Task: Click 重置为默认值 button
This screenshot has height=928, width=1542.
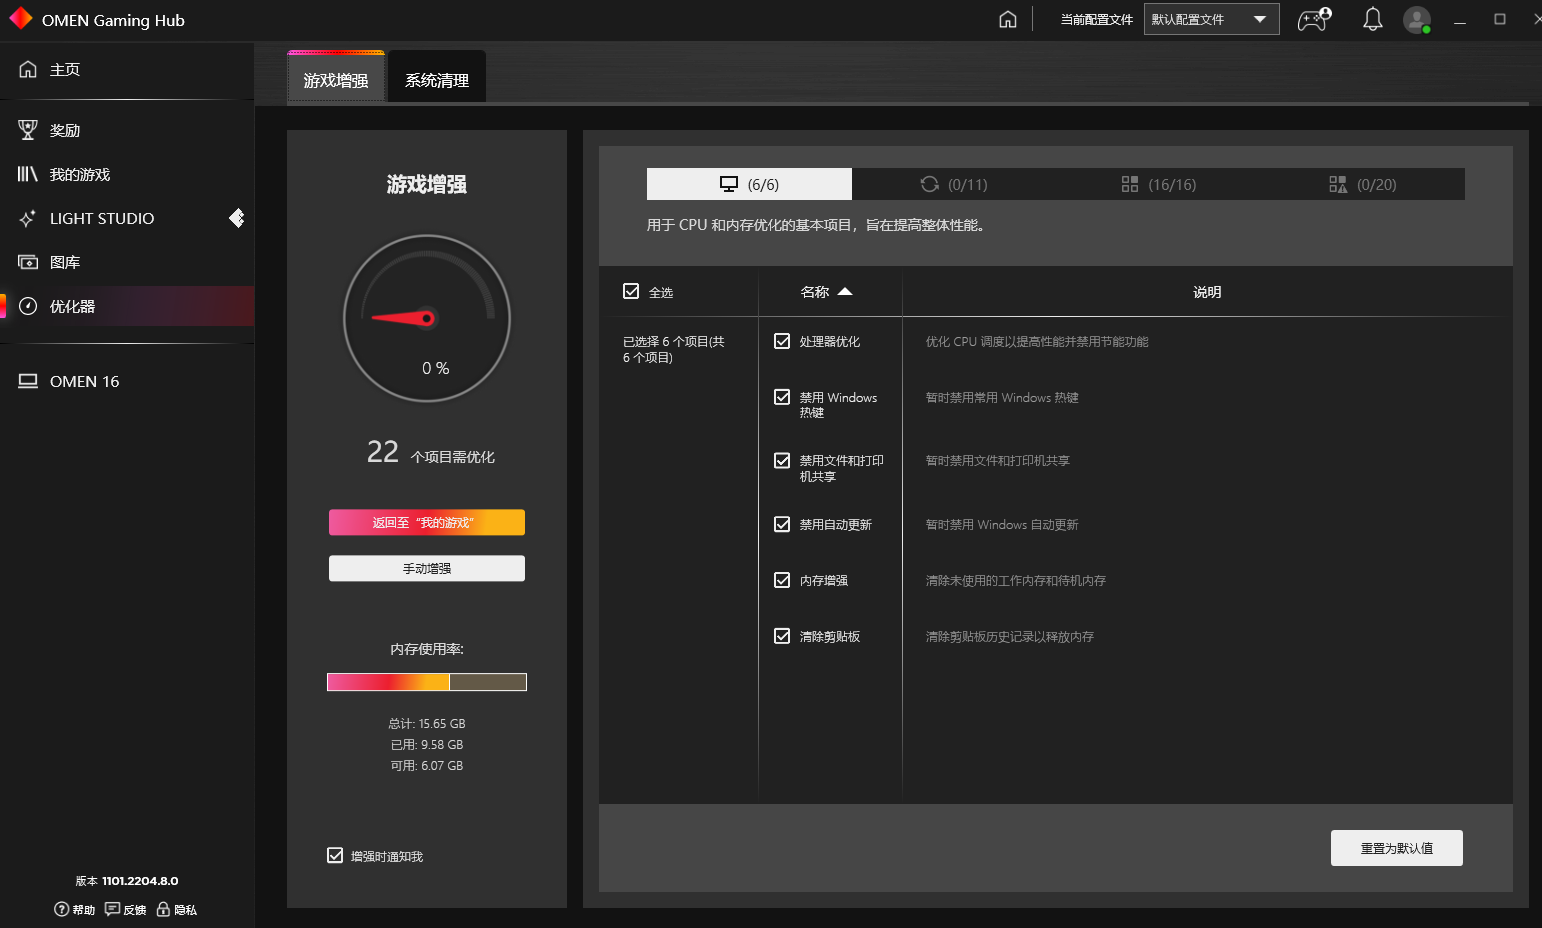Action: coord(1397,848)
